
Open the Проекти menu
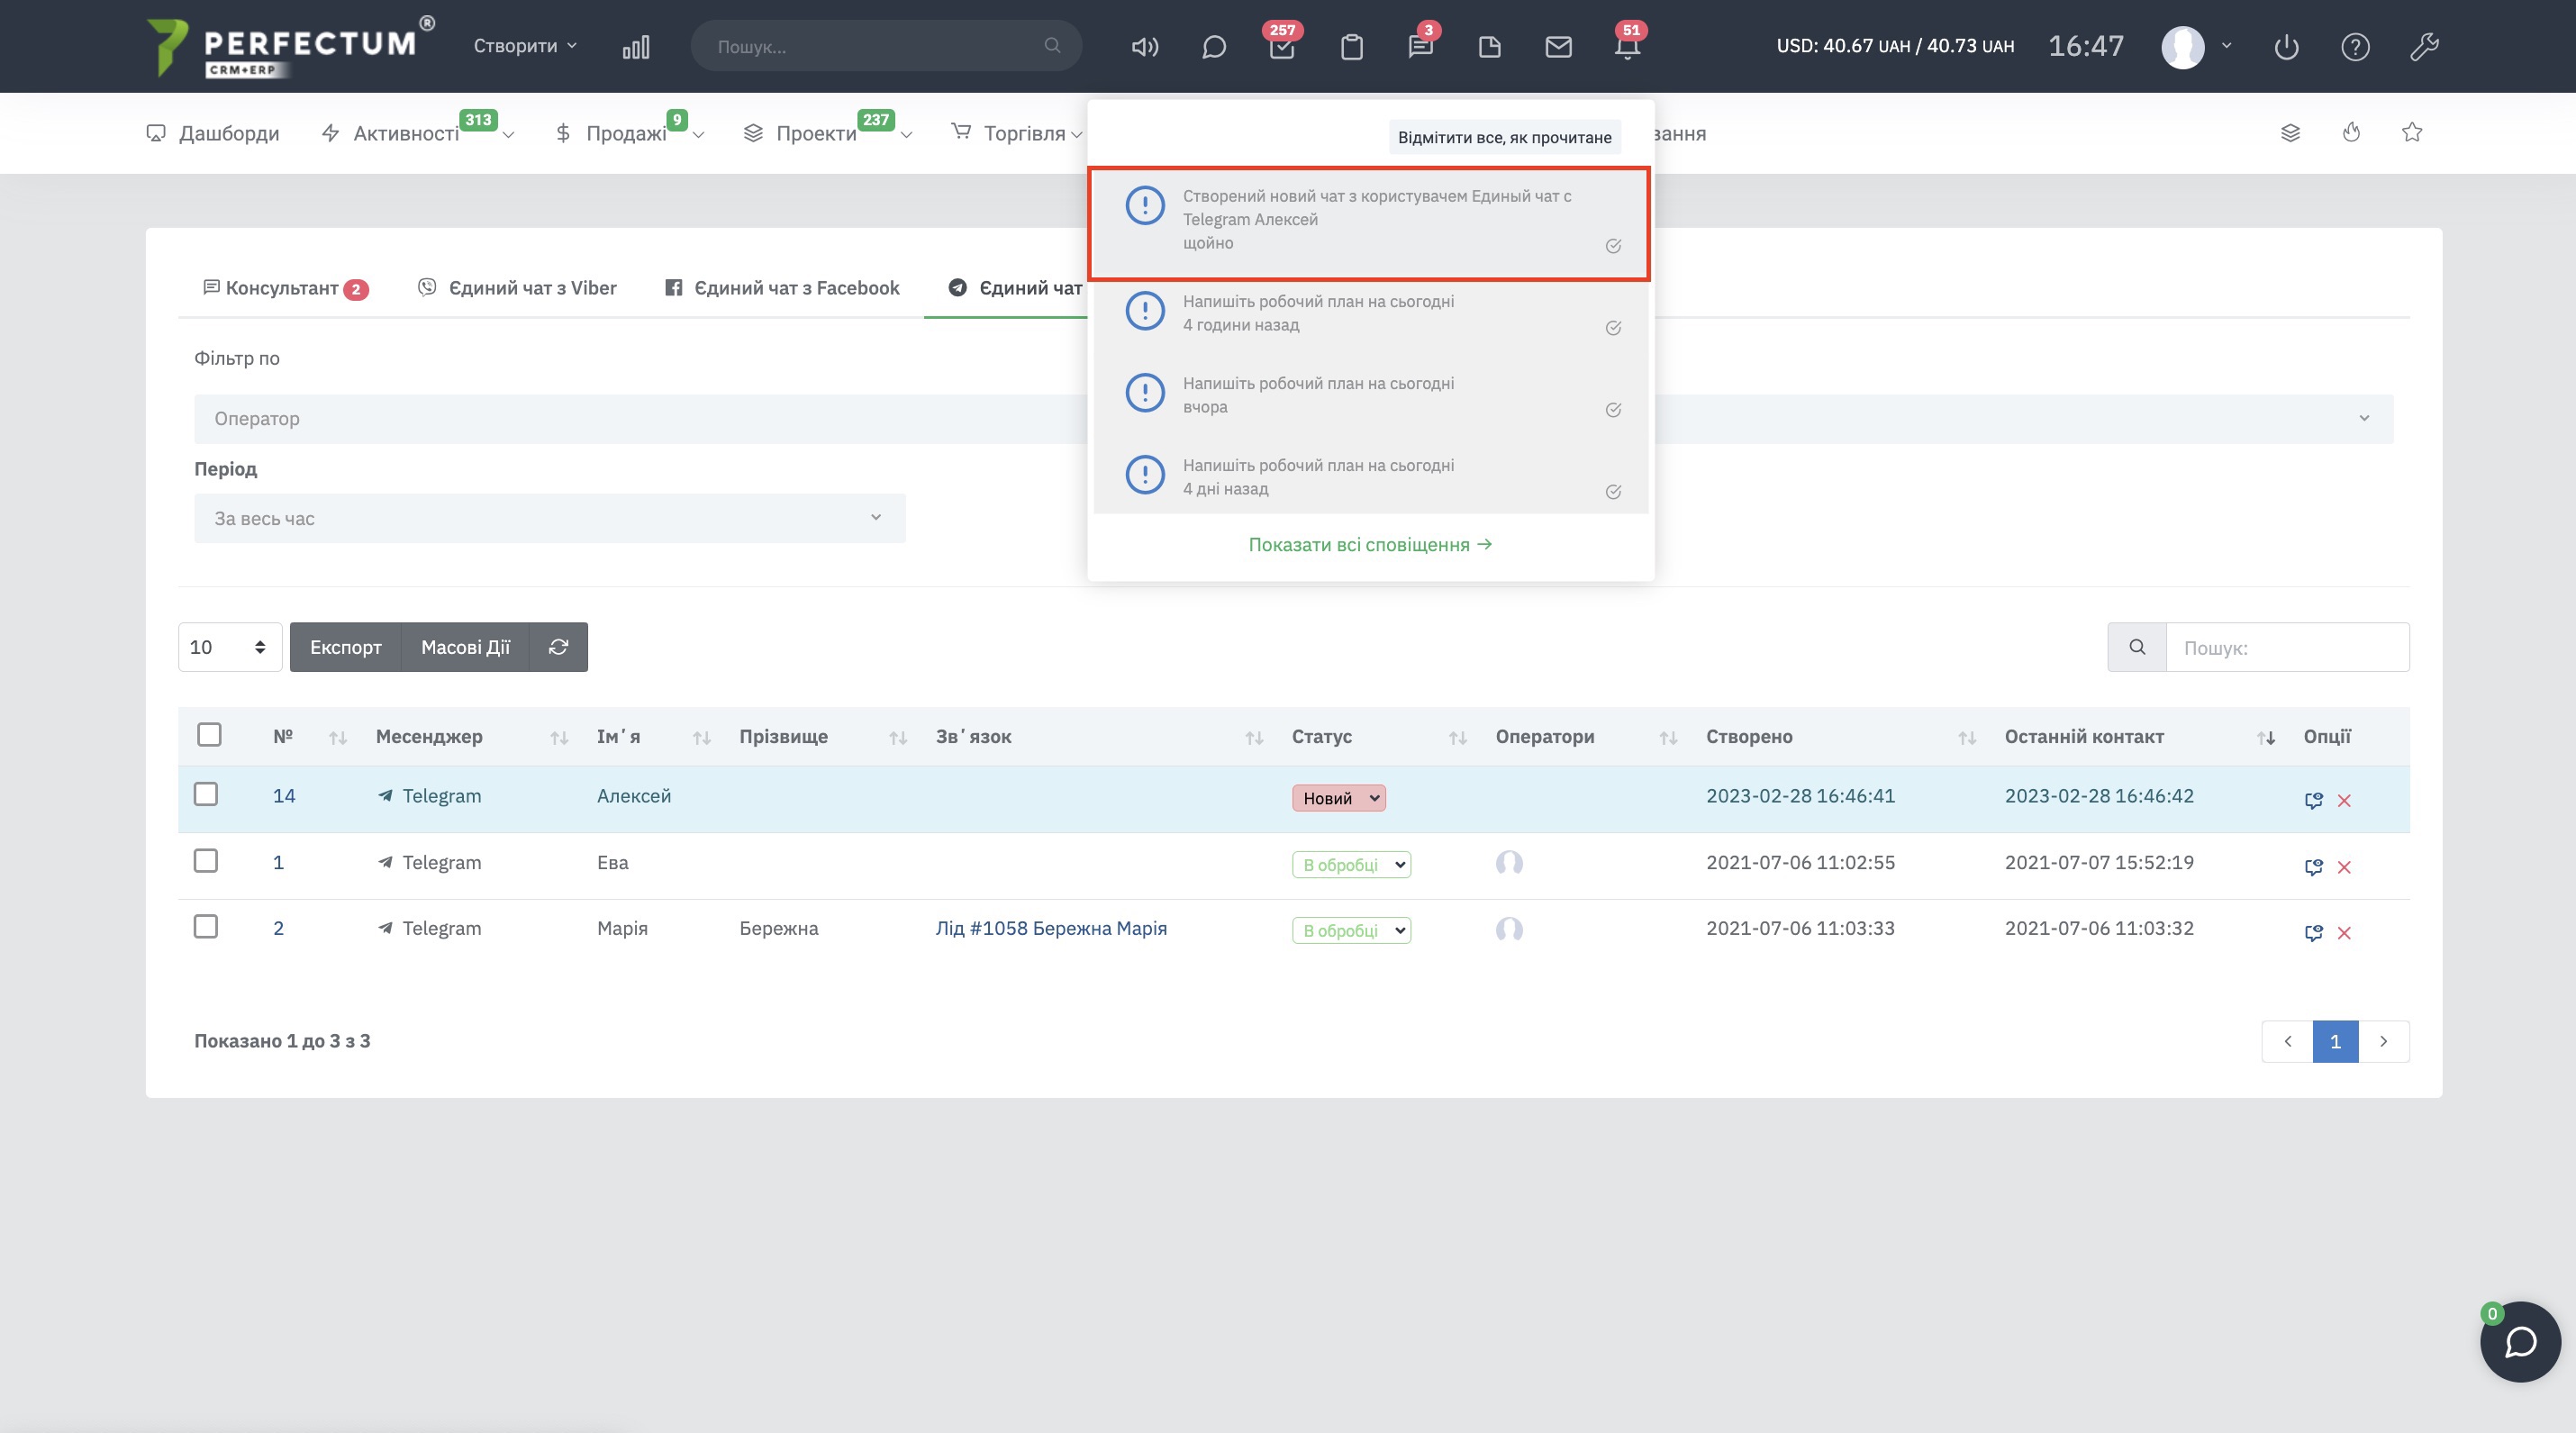(828, 133)
